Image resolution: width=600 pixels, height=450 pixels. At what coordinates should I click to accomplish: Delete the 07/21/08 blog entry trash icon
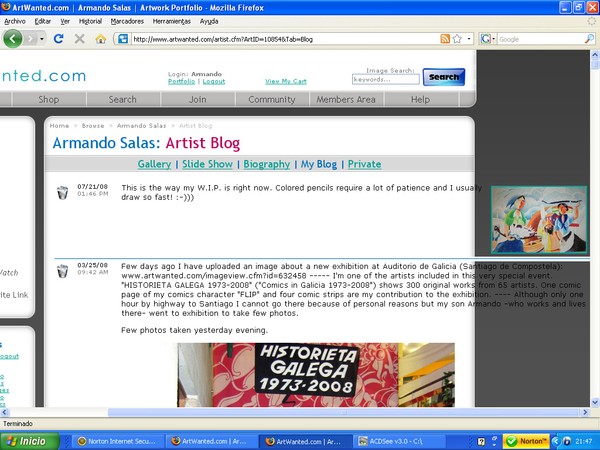(62, 192)
